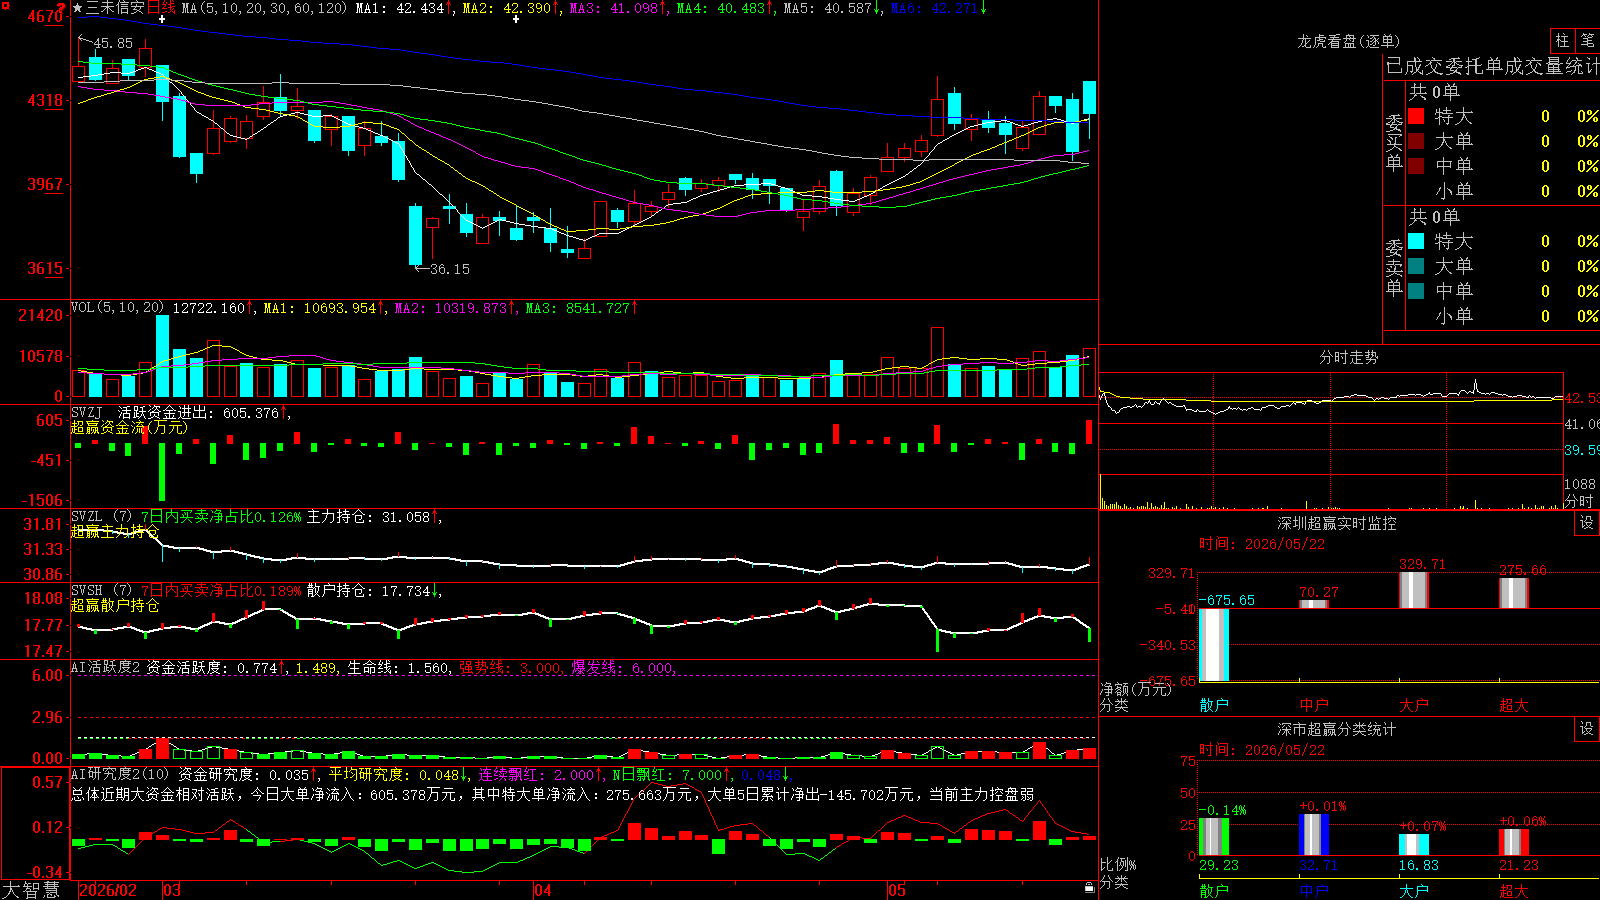Click the white cross marker below MA2 value

tap(516, 19)
